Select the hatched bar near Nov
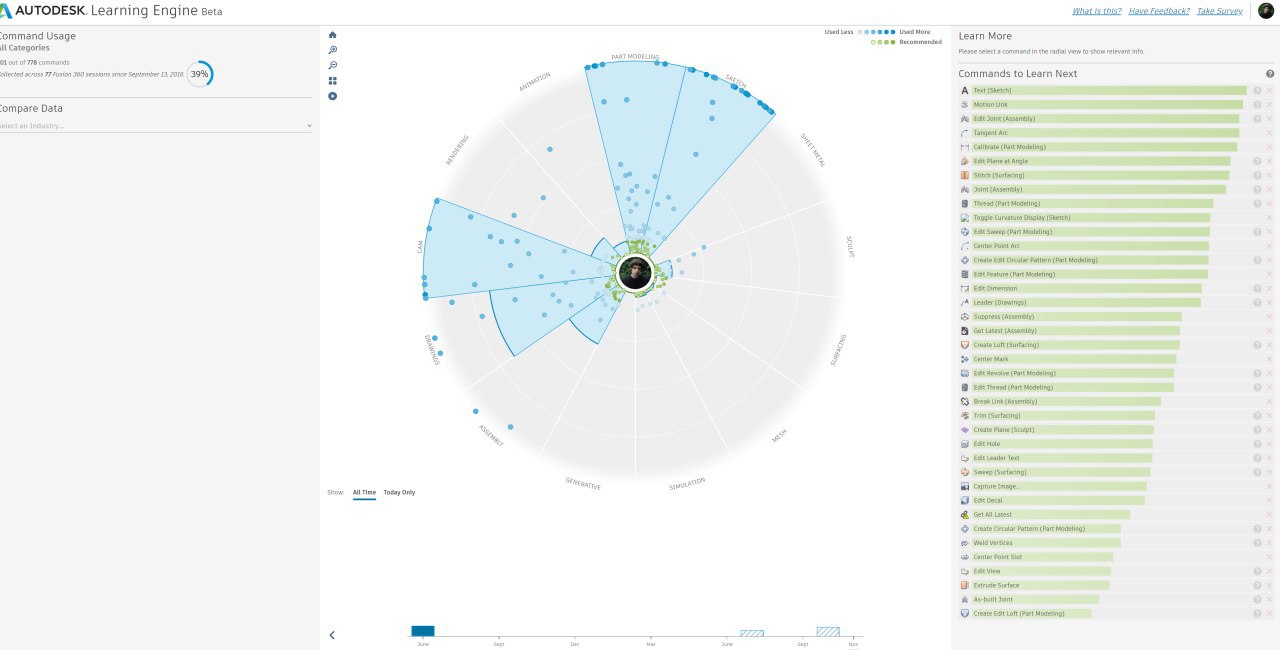The image size is (1280, 650). 828,631
